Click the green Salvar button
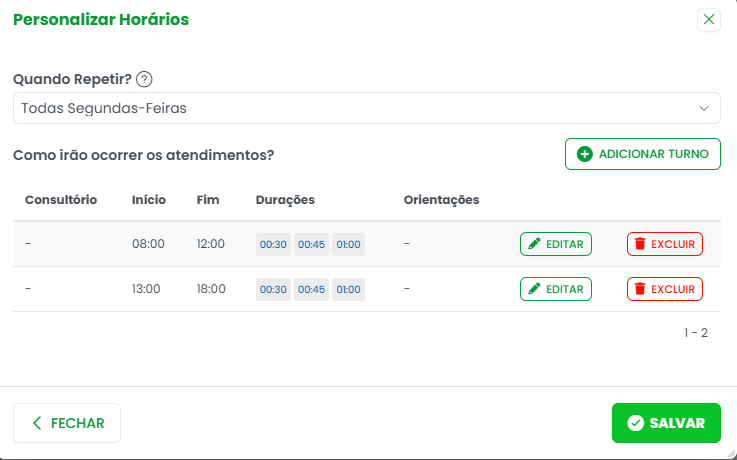737x460 pixels. tap(665, 423)
